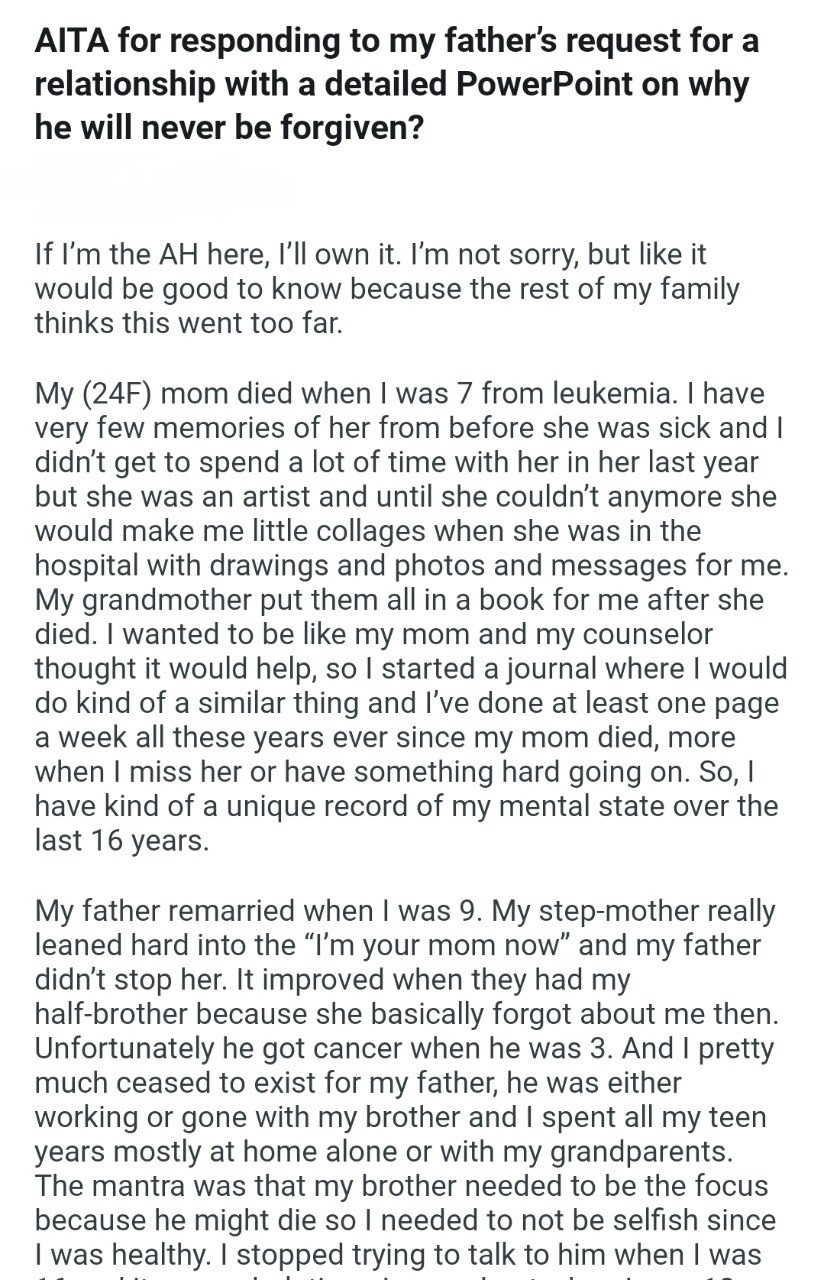Click the "I was healthy. I stopped trying" line
Image resolution: width=824 pixels, height=1280 pixels.
click(x=398, y=1254)
